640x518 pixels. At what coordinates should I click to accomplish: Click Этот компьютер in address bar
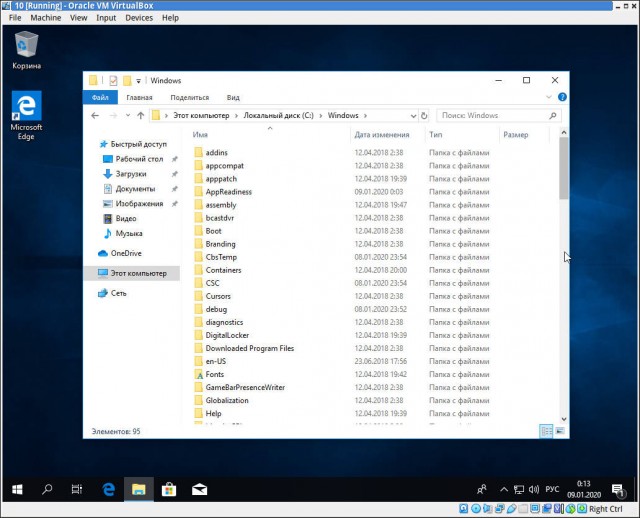(x=201, y=116)
